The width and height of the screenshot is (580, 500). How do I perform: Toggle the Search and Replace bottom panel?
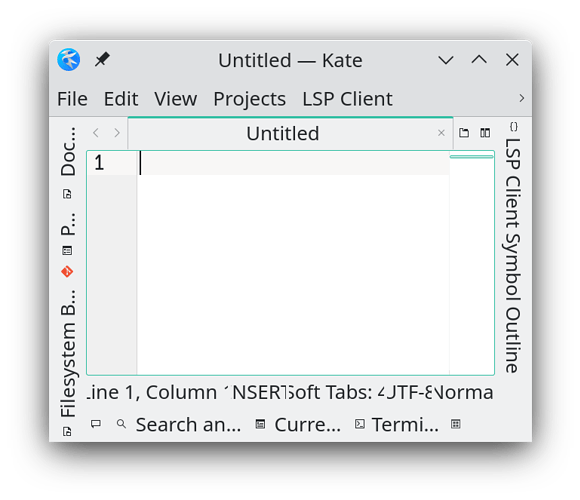[x=179, y=424]
